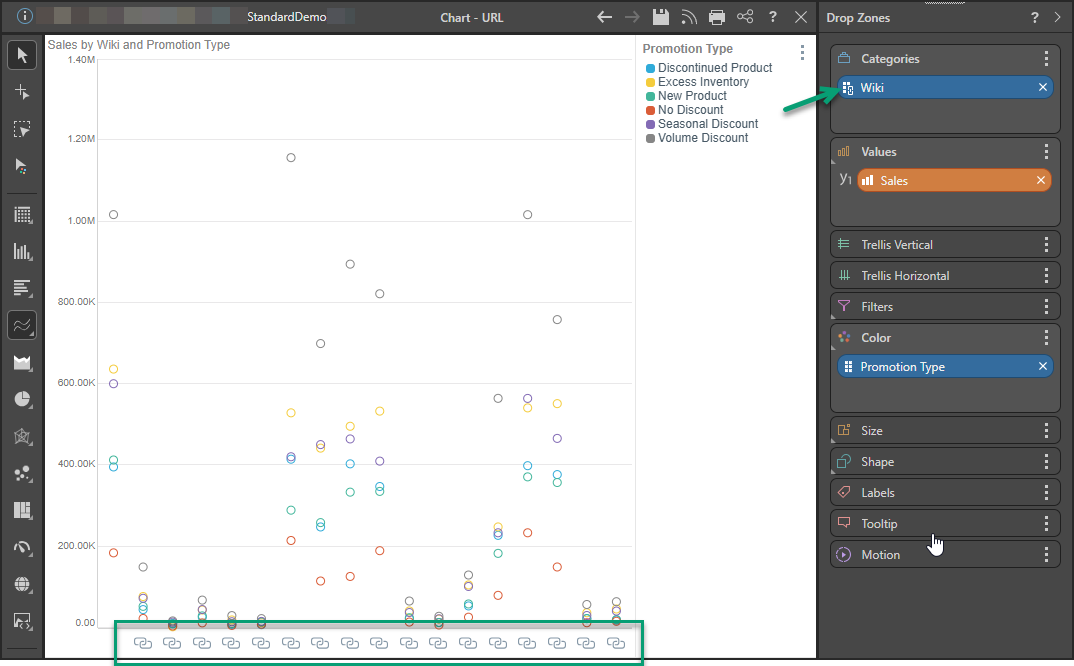1074x666 pixels.
Task: Open Promotion Type legend options menu
Action: [802, 53]
